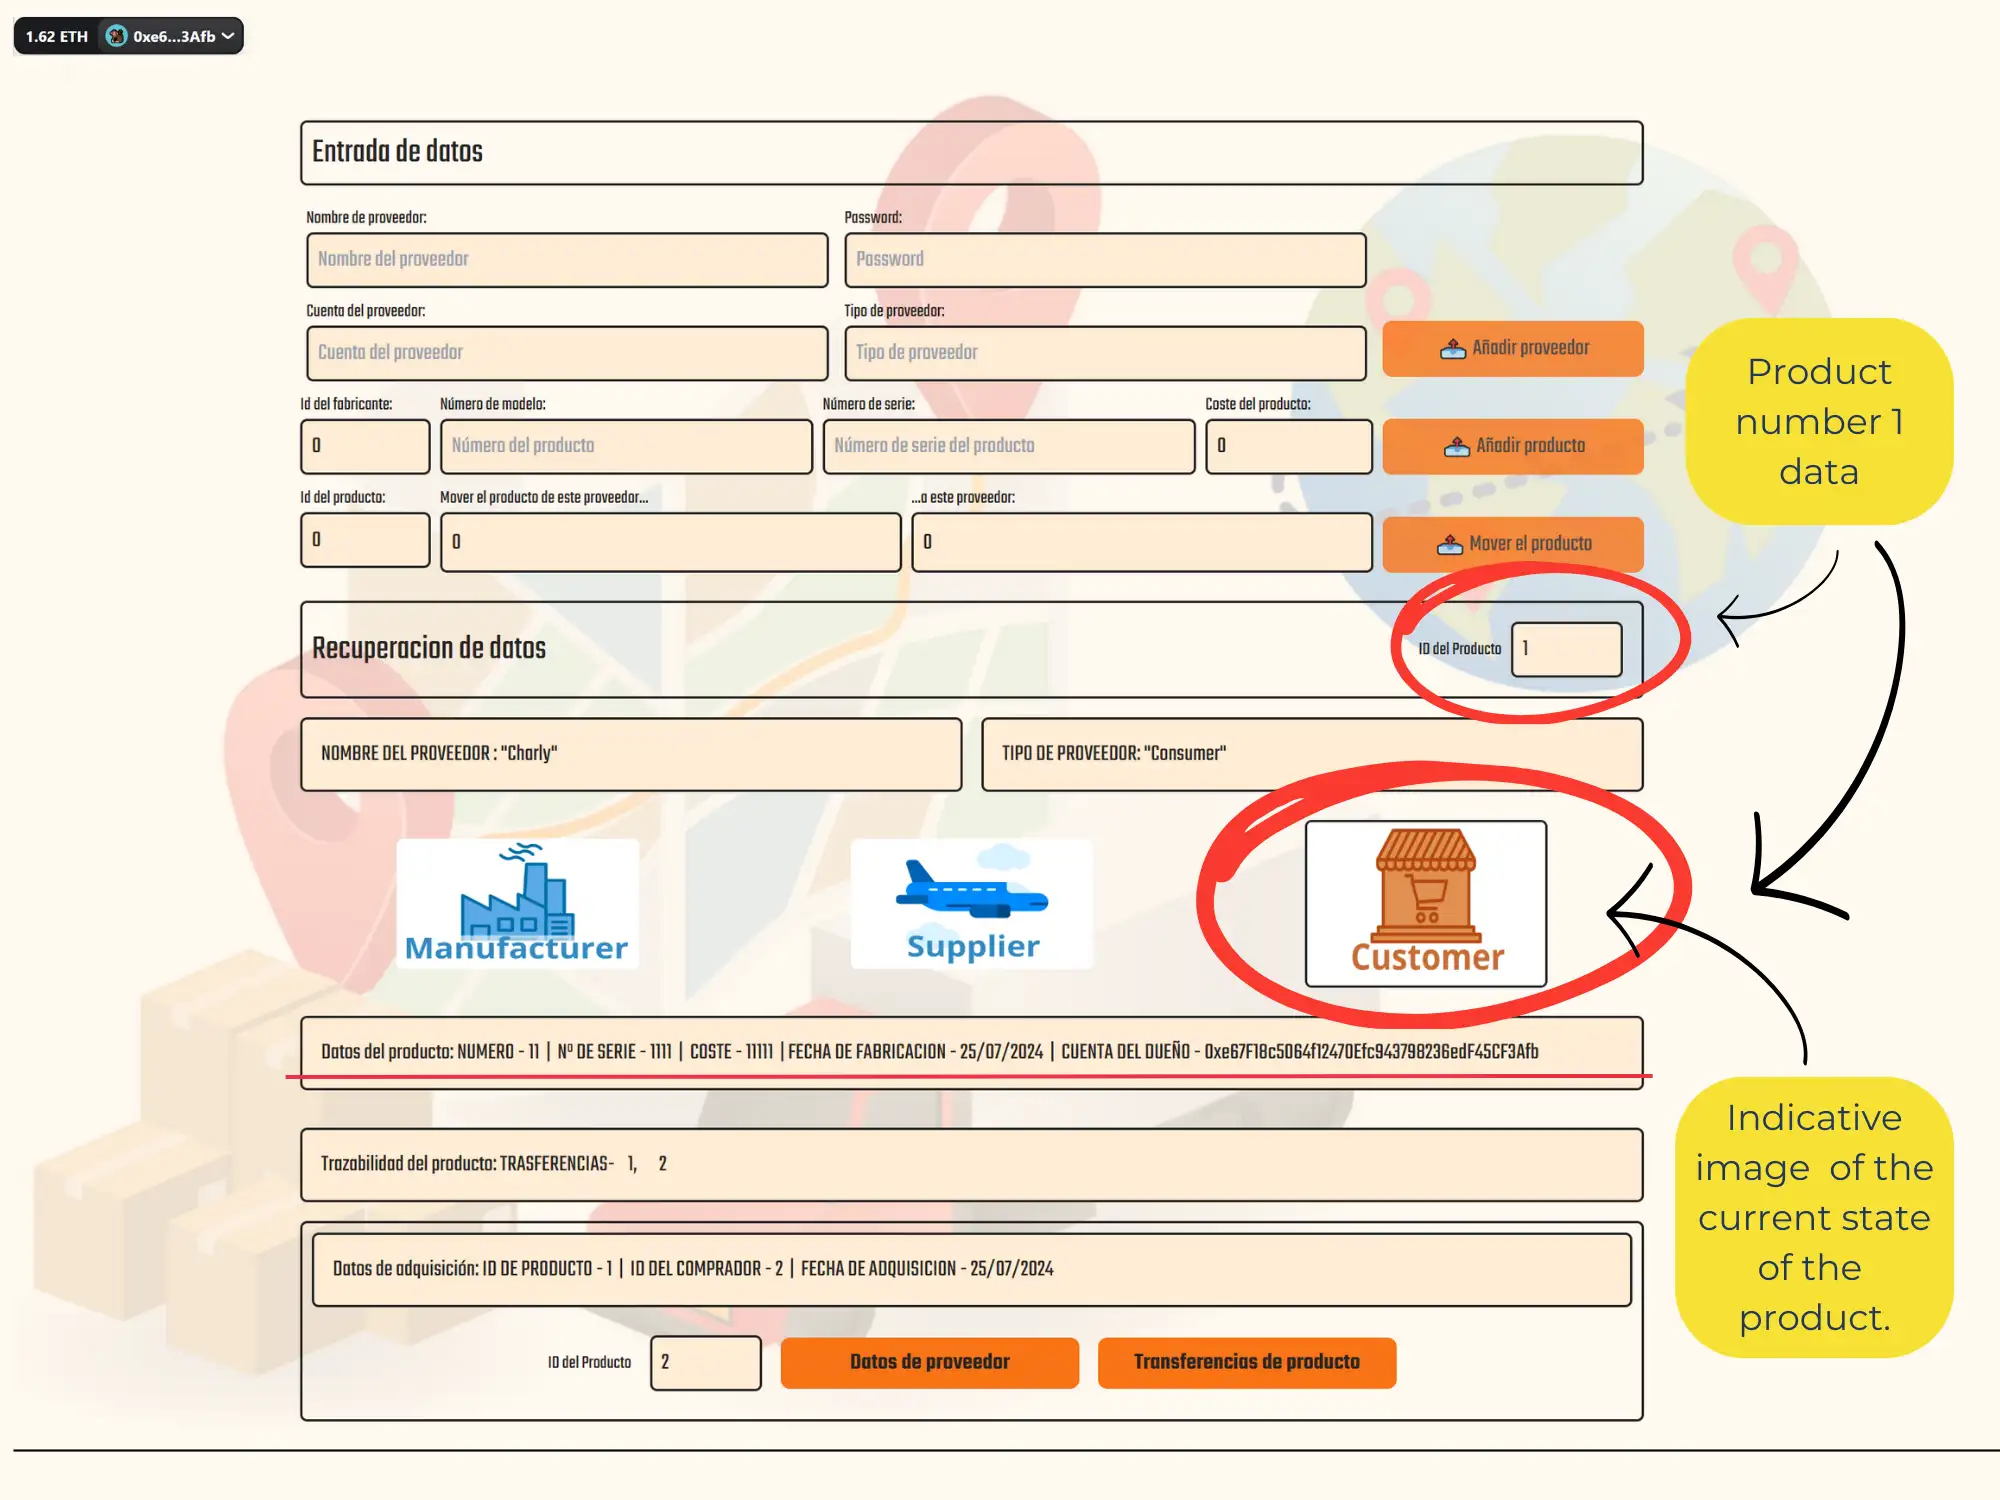Expand the wallet account dropdown chevron

[x=229, y=36]
